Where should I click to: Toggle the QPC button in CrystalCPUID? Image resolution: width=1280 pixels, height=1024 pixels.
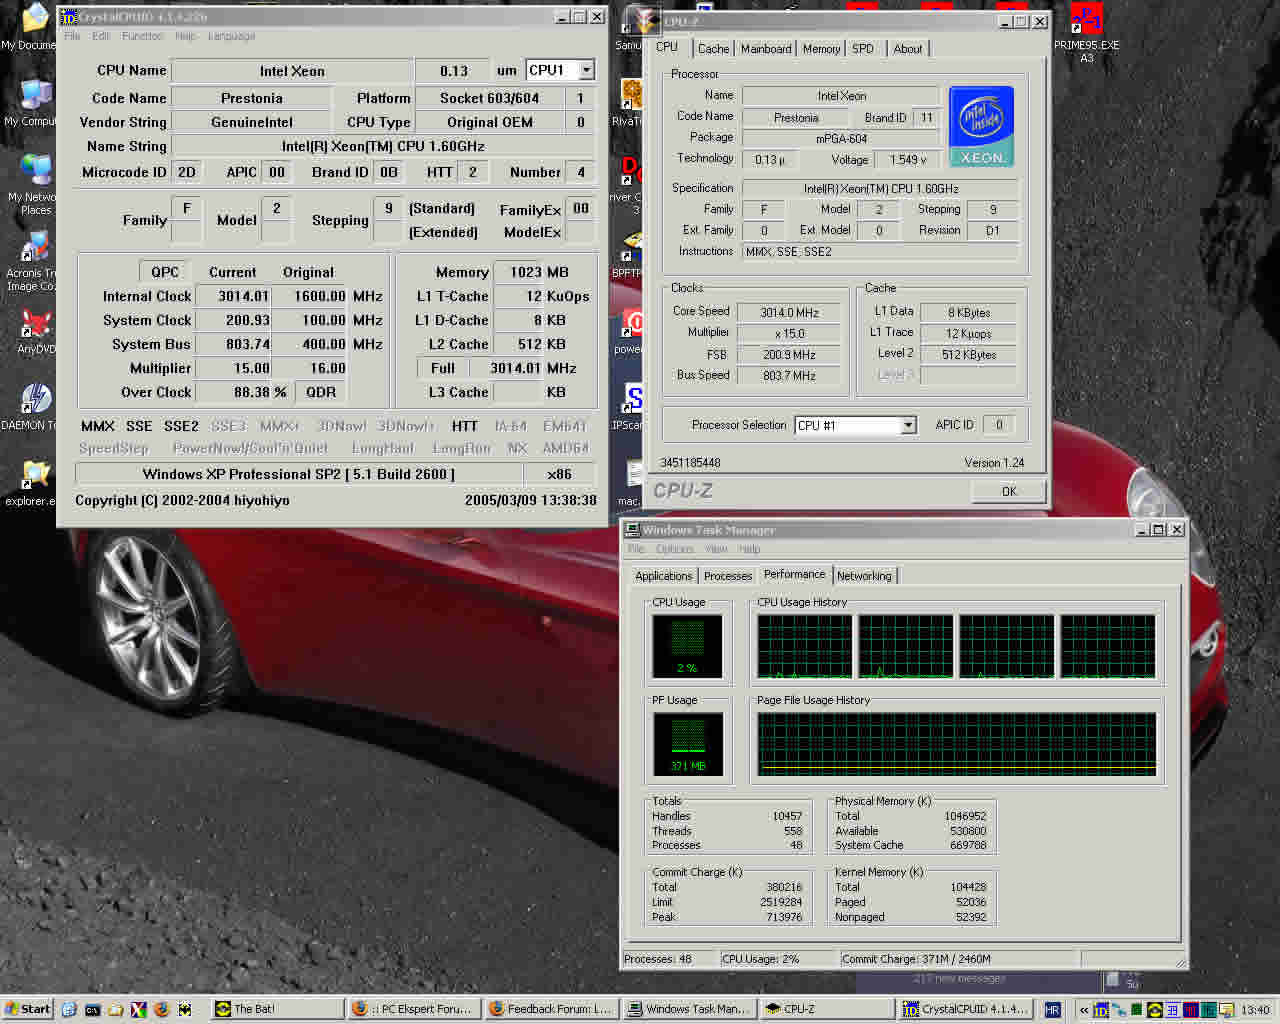click(165, 272)
